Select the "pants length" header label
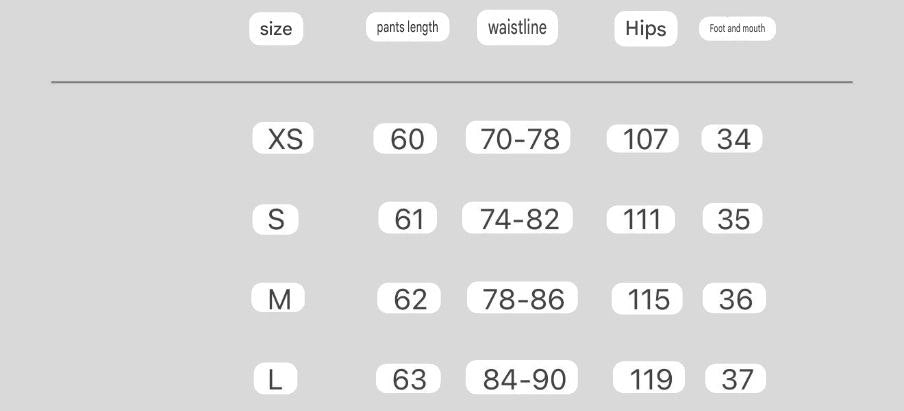Image resolution: width=904 pixels, height=411 pixels. [407, 28]
